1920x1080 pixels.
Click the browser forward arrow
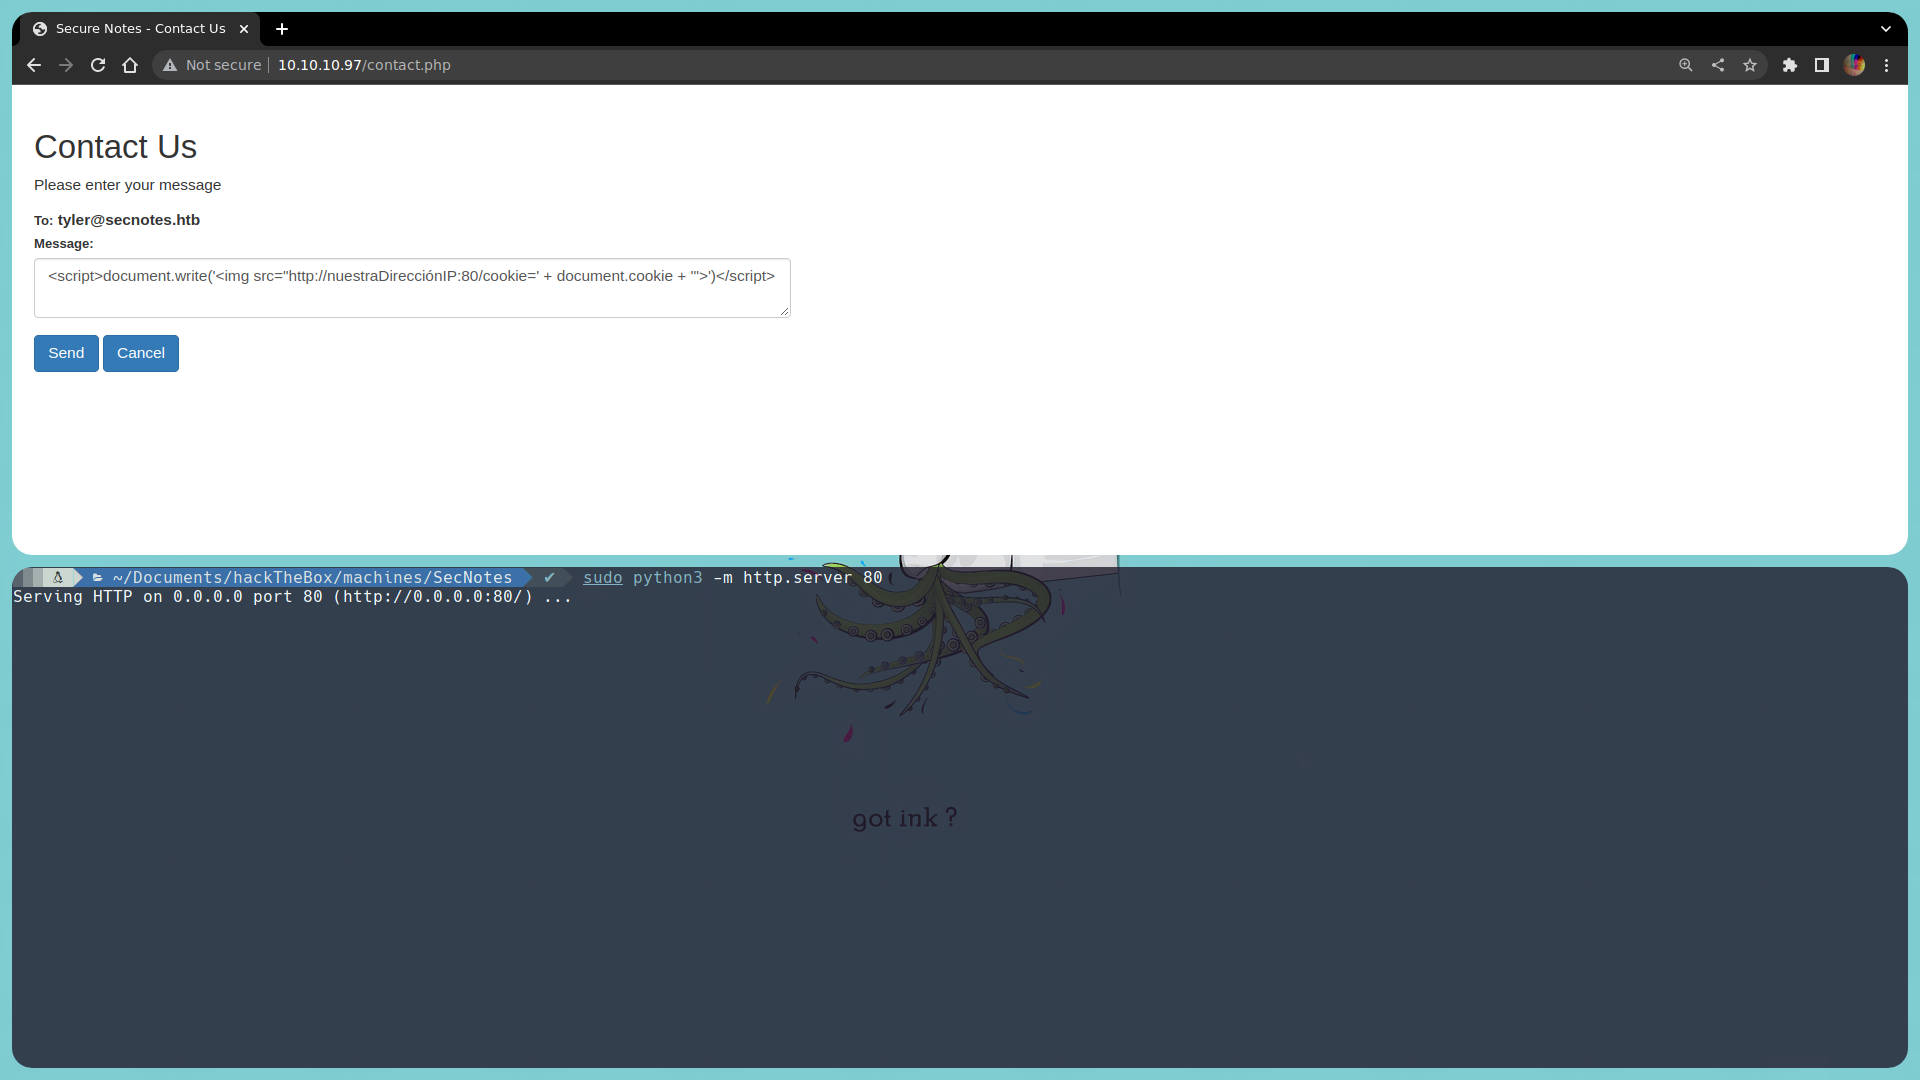pyautogui.click(x=66, y=65)
